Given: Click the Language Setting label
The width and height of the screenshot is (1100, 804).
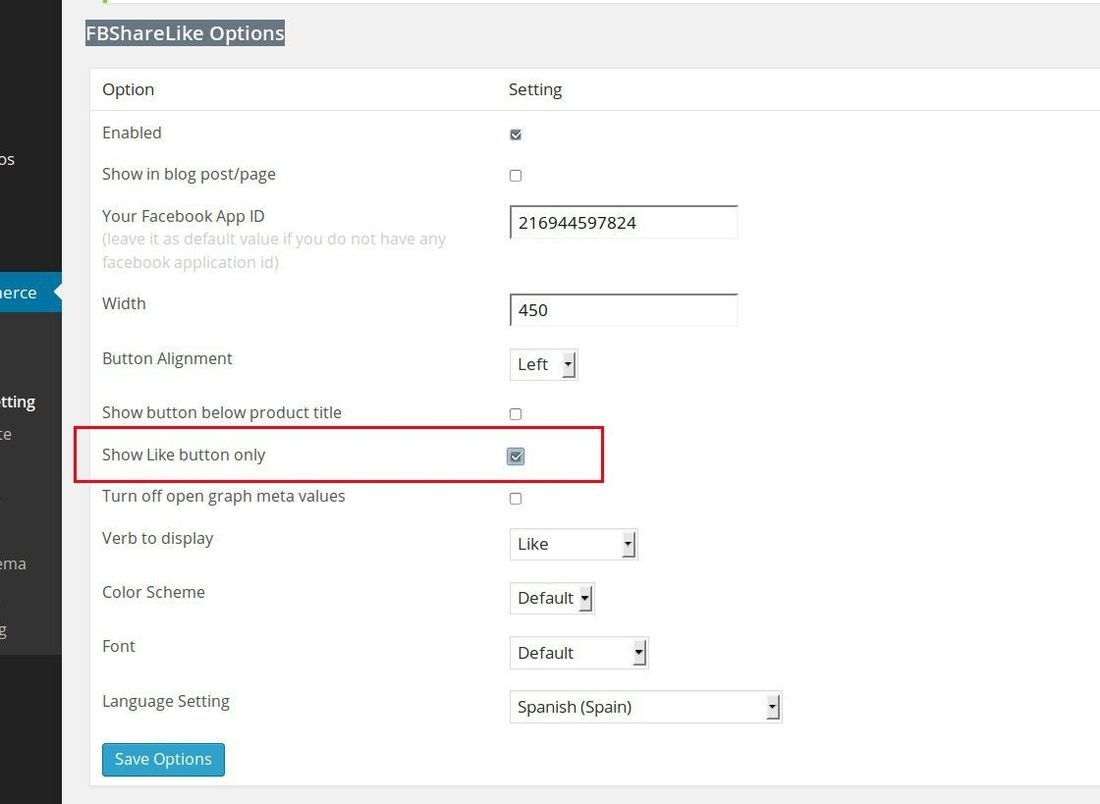Looking at the screenshot, I should coord(166,702).
